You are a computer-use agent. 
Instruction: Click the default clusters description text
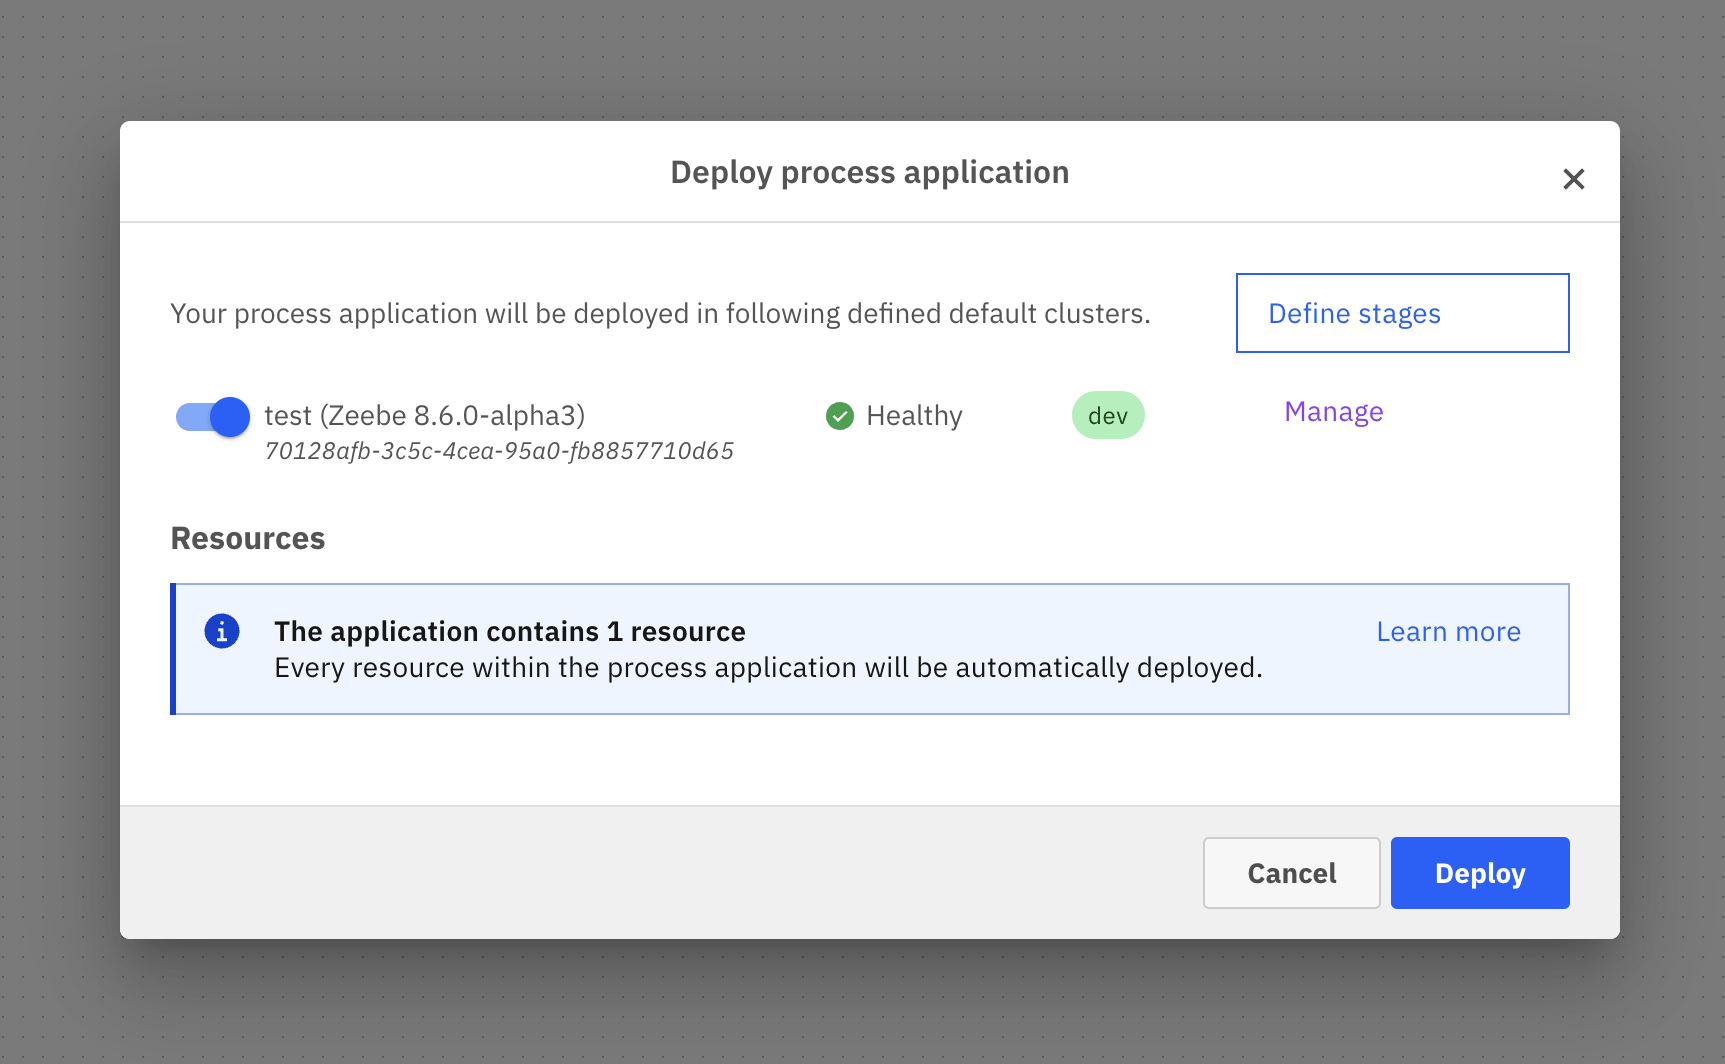(660, 313)
